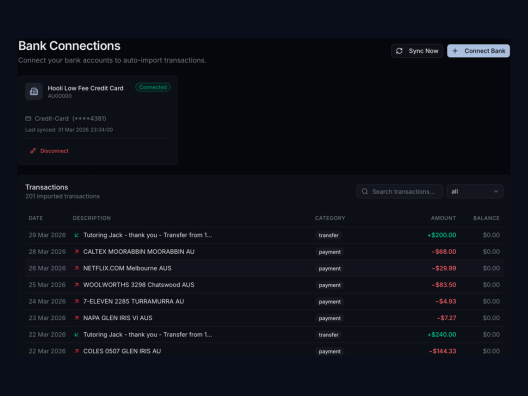The width and height of the screenshot is (528, 396).
Task: Disconnect the Hooli credit card
Action: tap(50, 151)
